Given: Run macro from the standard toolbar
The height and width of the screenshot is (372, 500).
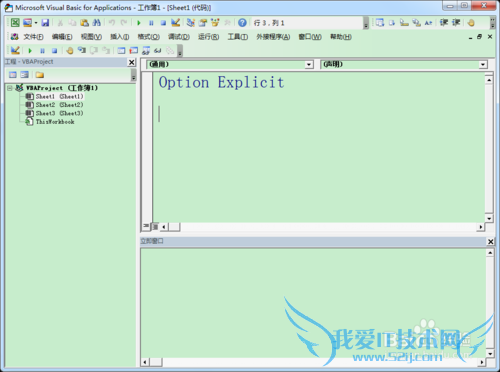Looking at the screenshot, I should click(x=139, y=23).
